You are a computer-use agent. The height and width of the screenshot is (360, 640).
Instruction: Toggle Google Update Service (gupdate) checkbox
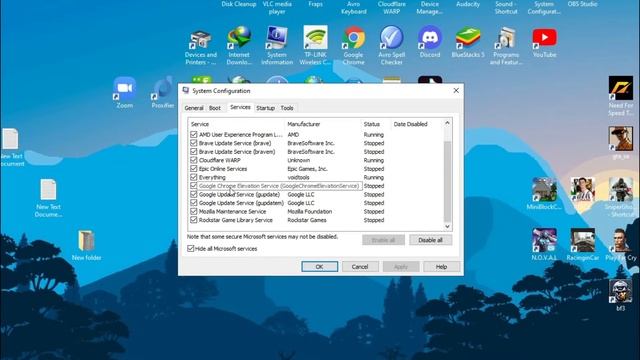193,194
